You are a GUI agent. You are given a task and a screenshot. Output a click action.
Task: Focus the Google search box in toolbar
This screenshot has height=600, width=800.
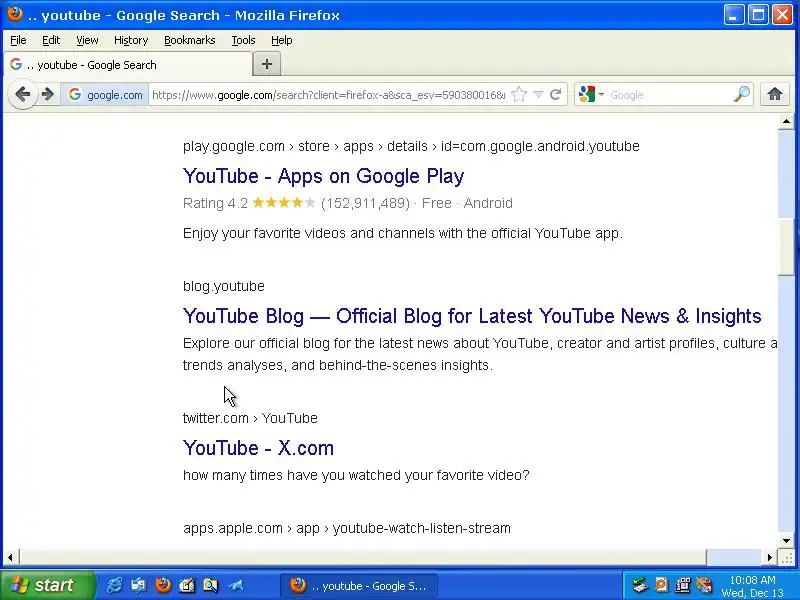click(669, 95)
